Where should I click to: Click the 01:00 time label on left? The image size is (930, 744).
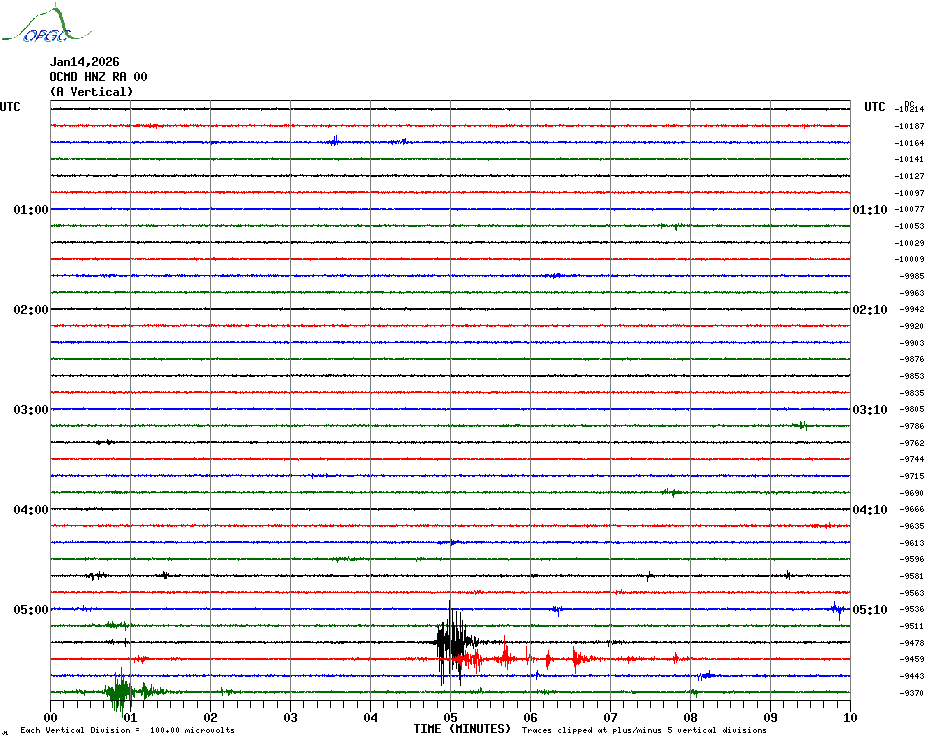[30, 210]
